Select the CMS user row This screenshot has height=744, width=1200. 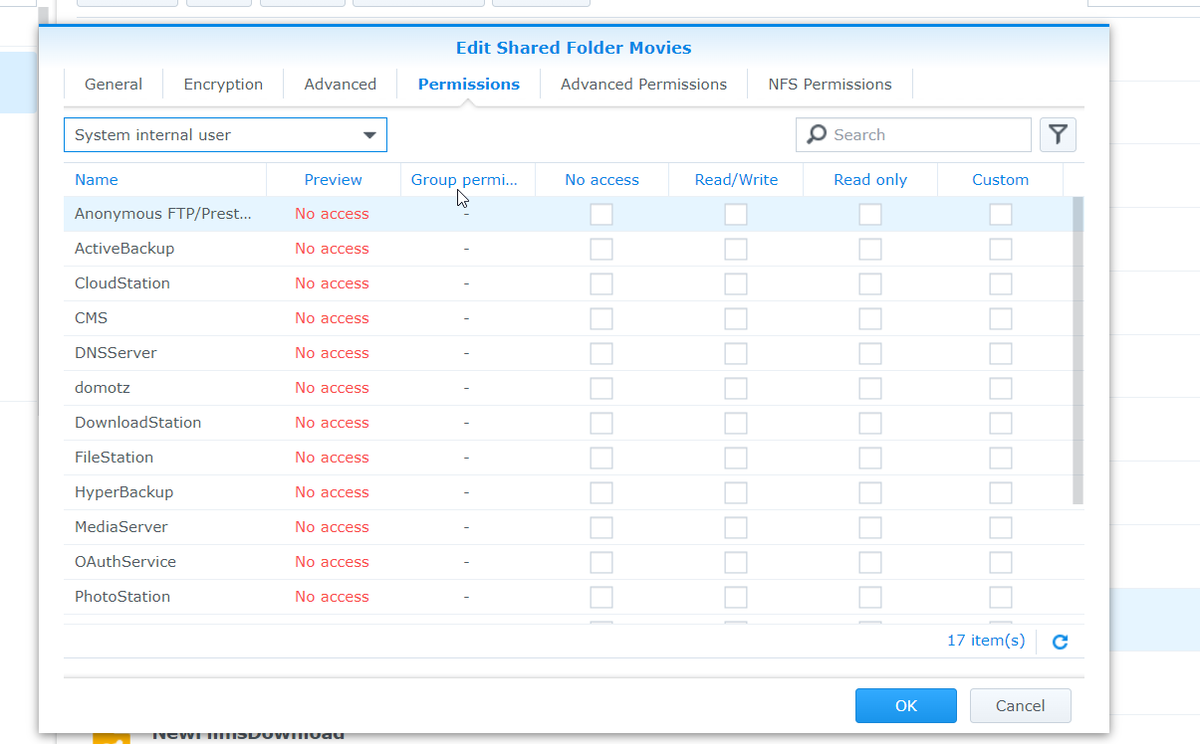point(568,319)
